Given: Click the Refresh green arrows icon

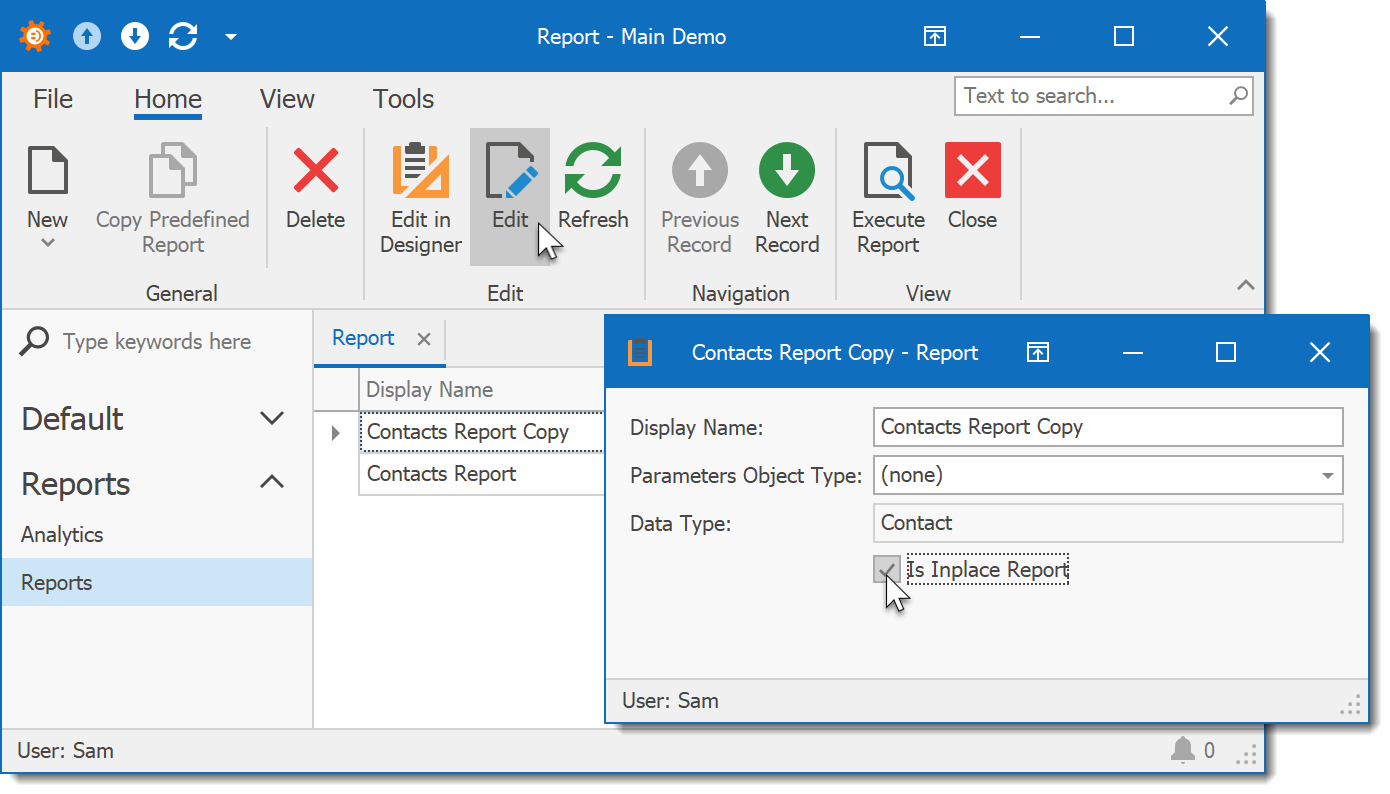Looking at the screenshot, I should pos(593,171).
